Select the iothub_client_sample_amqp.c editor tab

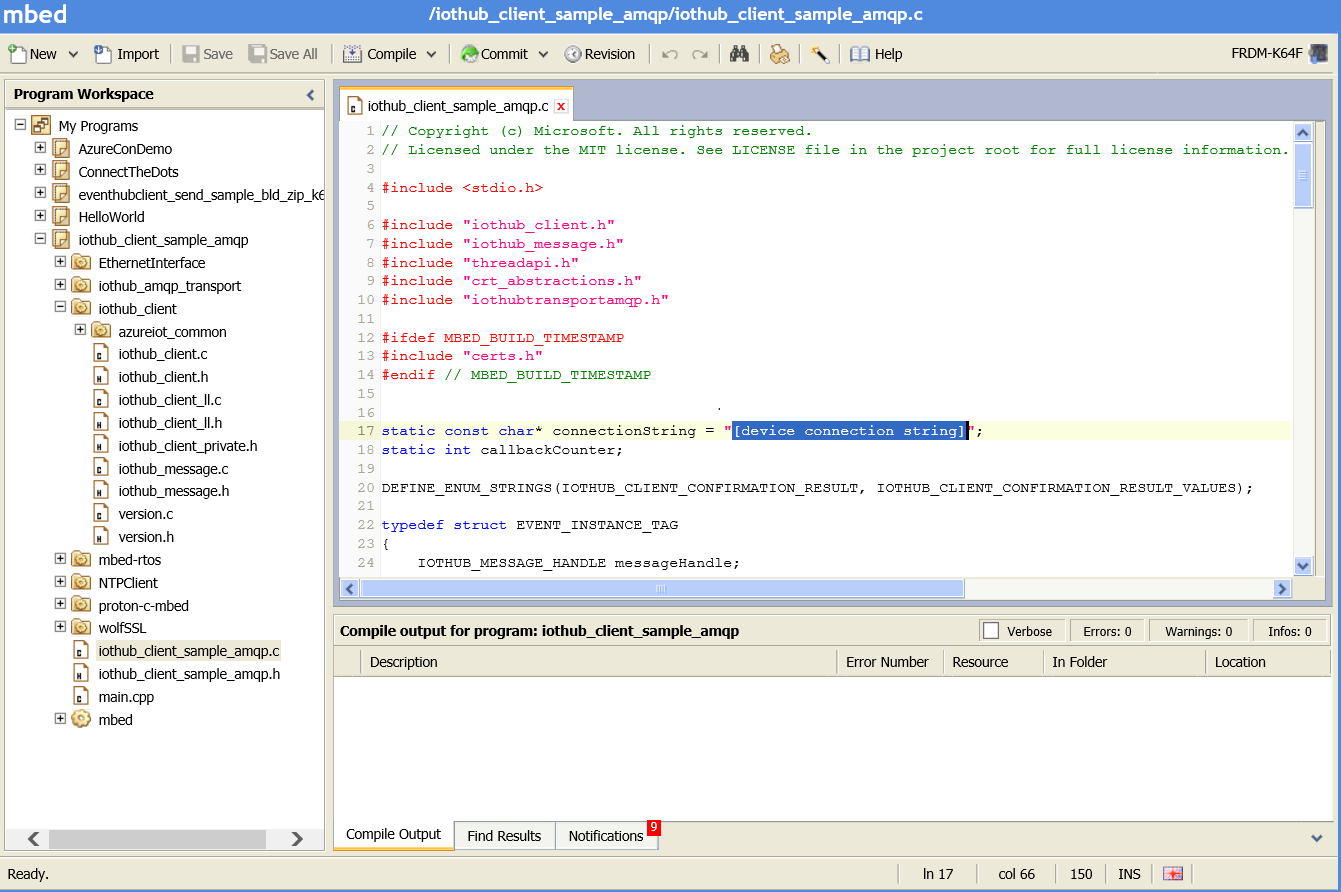(457, 105)
